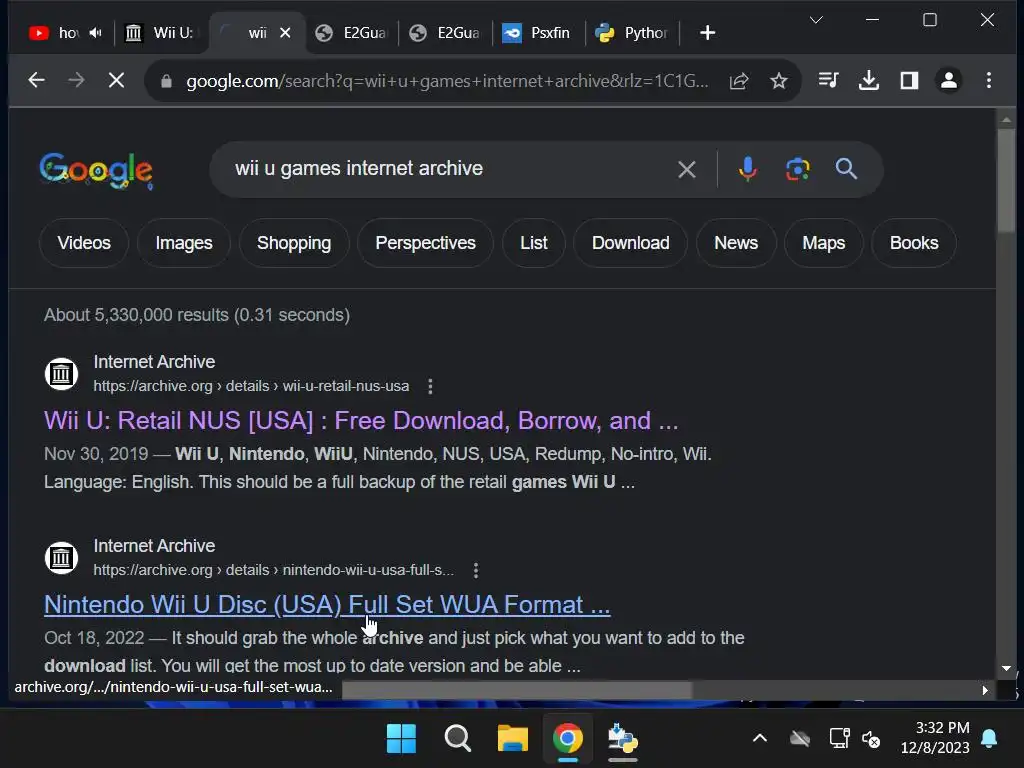Apply the Download search chip
This screenshot has width=1024, height=768.
(x=630, y=243)
